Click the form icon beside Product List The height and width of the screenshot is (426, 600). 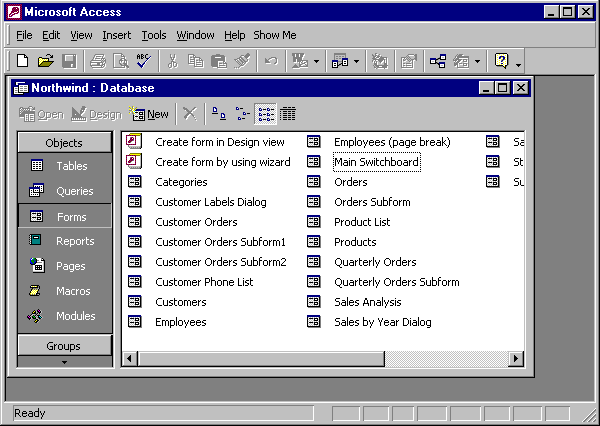[313, 222]
